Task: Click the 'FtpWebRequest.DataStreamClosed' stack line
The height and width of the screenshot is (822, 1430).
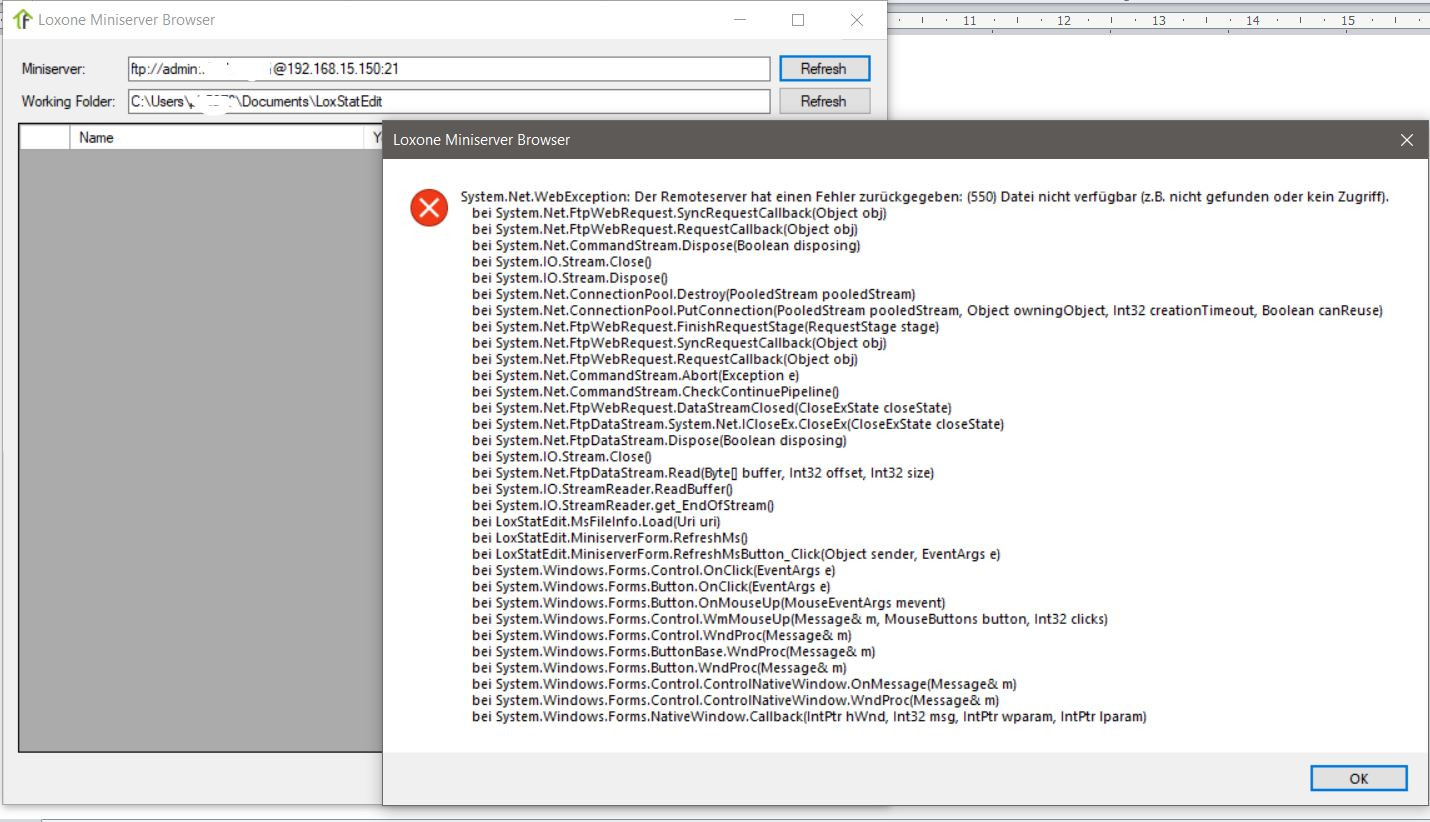Action: click(712, 408)
